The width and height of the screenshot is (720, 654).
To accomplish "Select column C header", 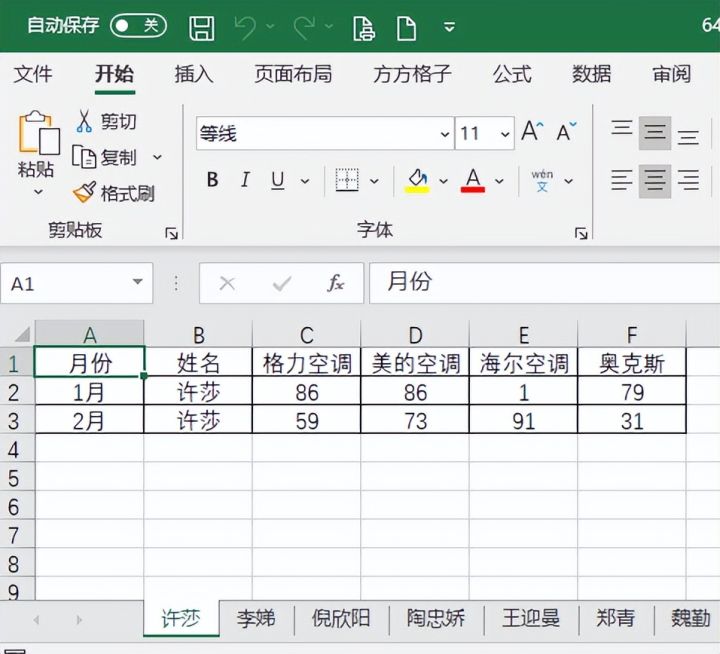I will tap(307, 334).
